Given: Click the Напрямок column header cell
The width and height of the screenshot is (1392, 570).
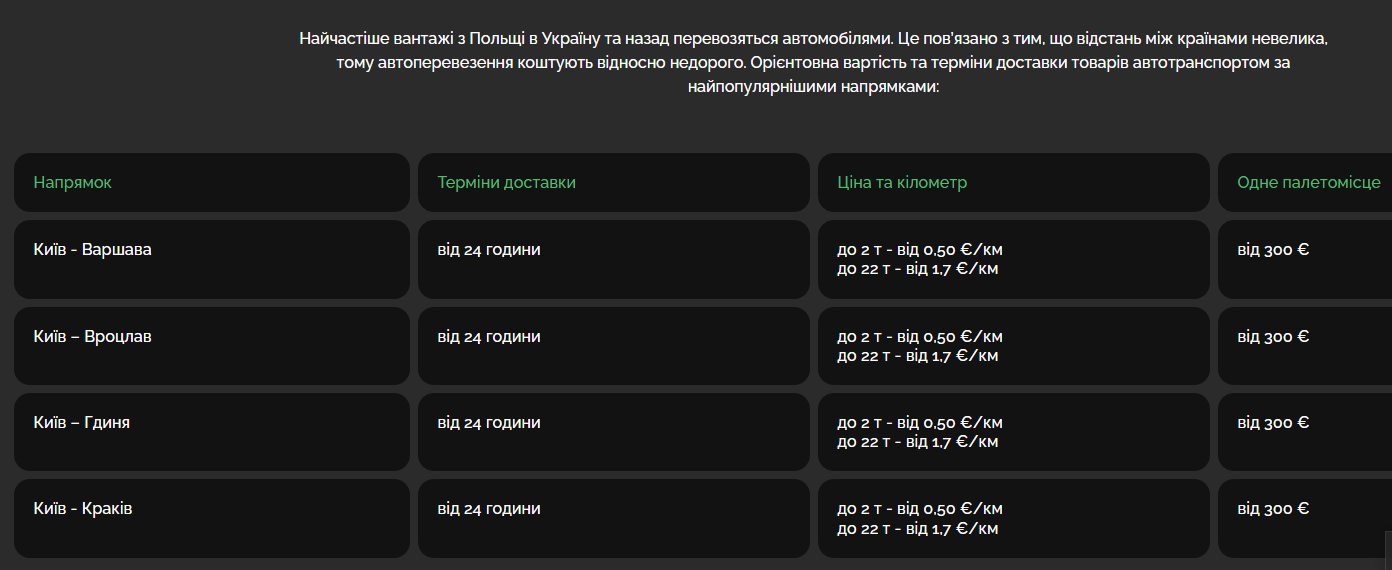Looking at the screenshot, I should click(212, 182).
